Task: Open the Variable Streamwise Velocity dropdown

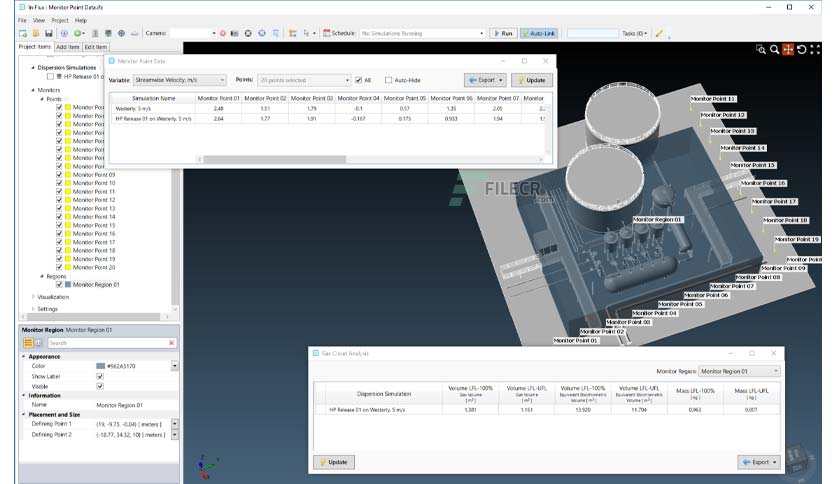Action: 180,80
